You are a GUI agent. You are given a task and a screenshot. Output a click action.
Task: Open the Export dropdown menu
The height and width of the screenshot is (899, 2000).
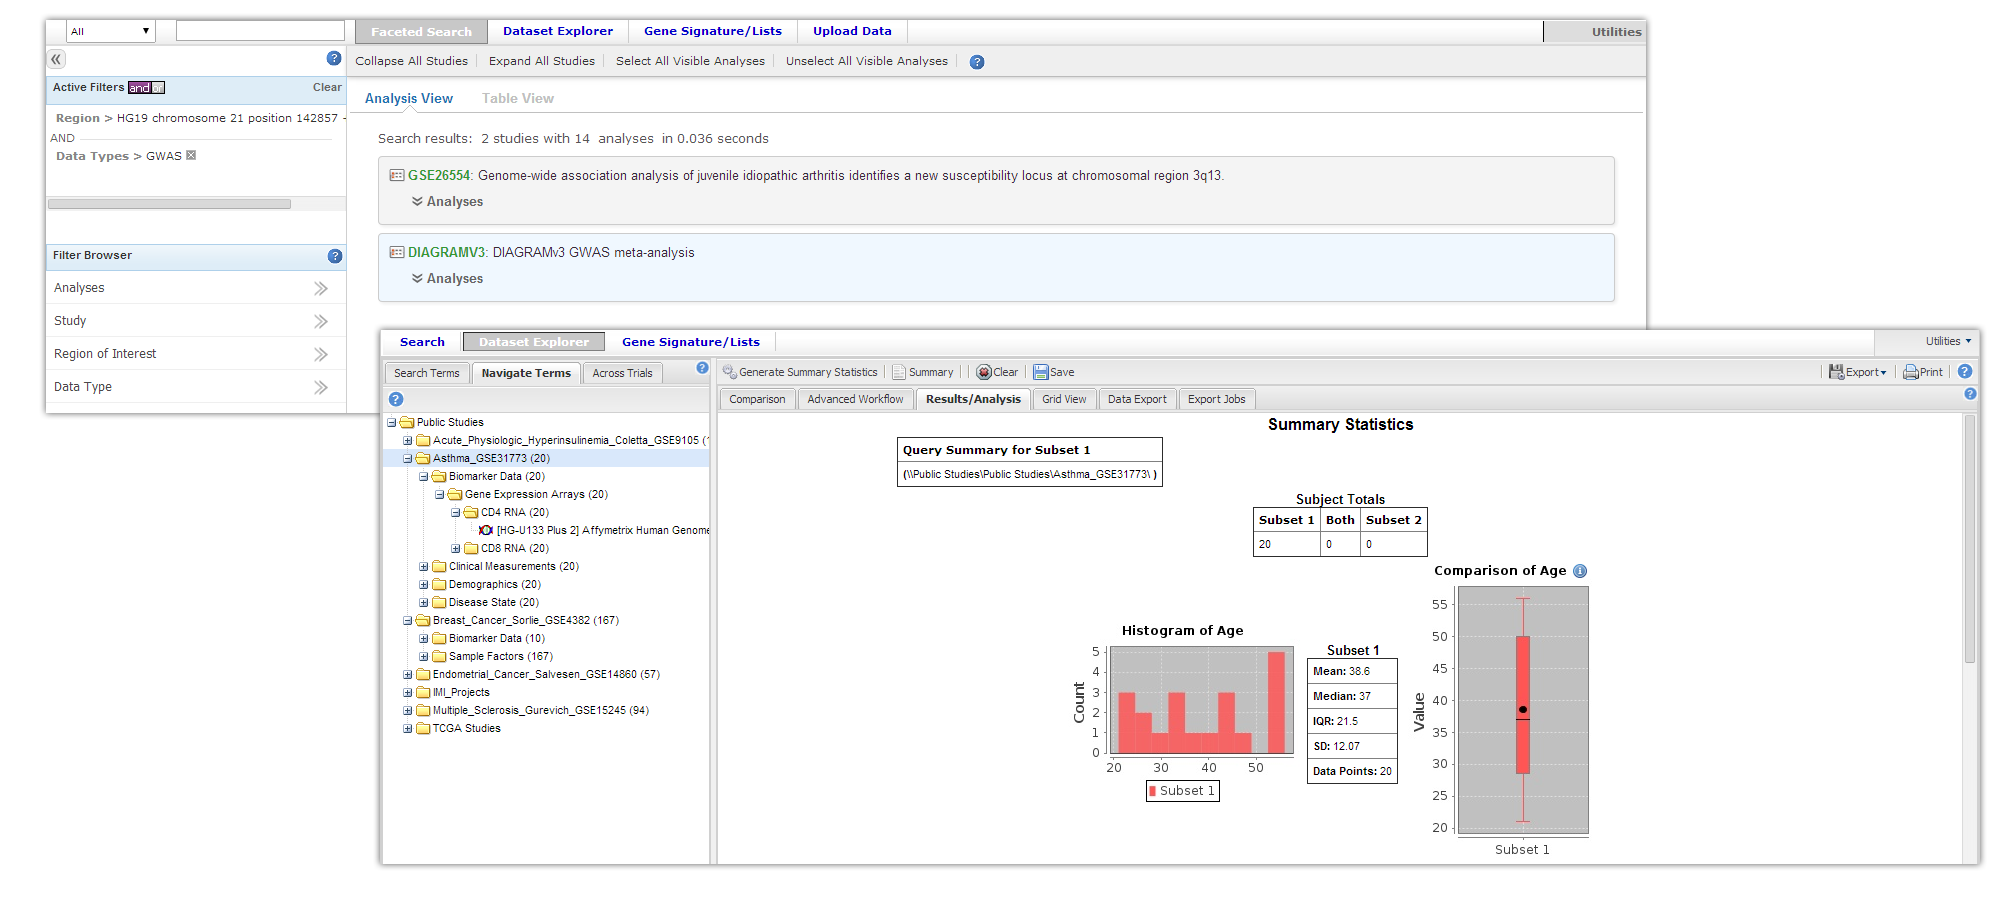1858,372
